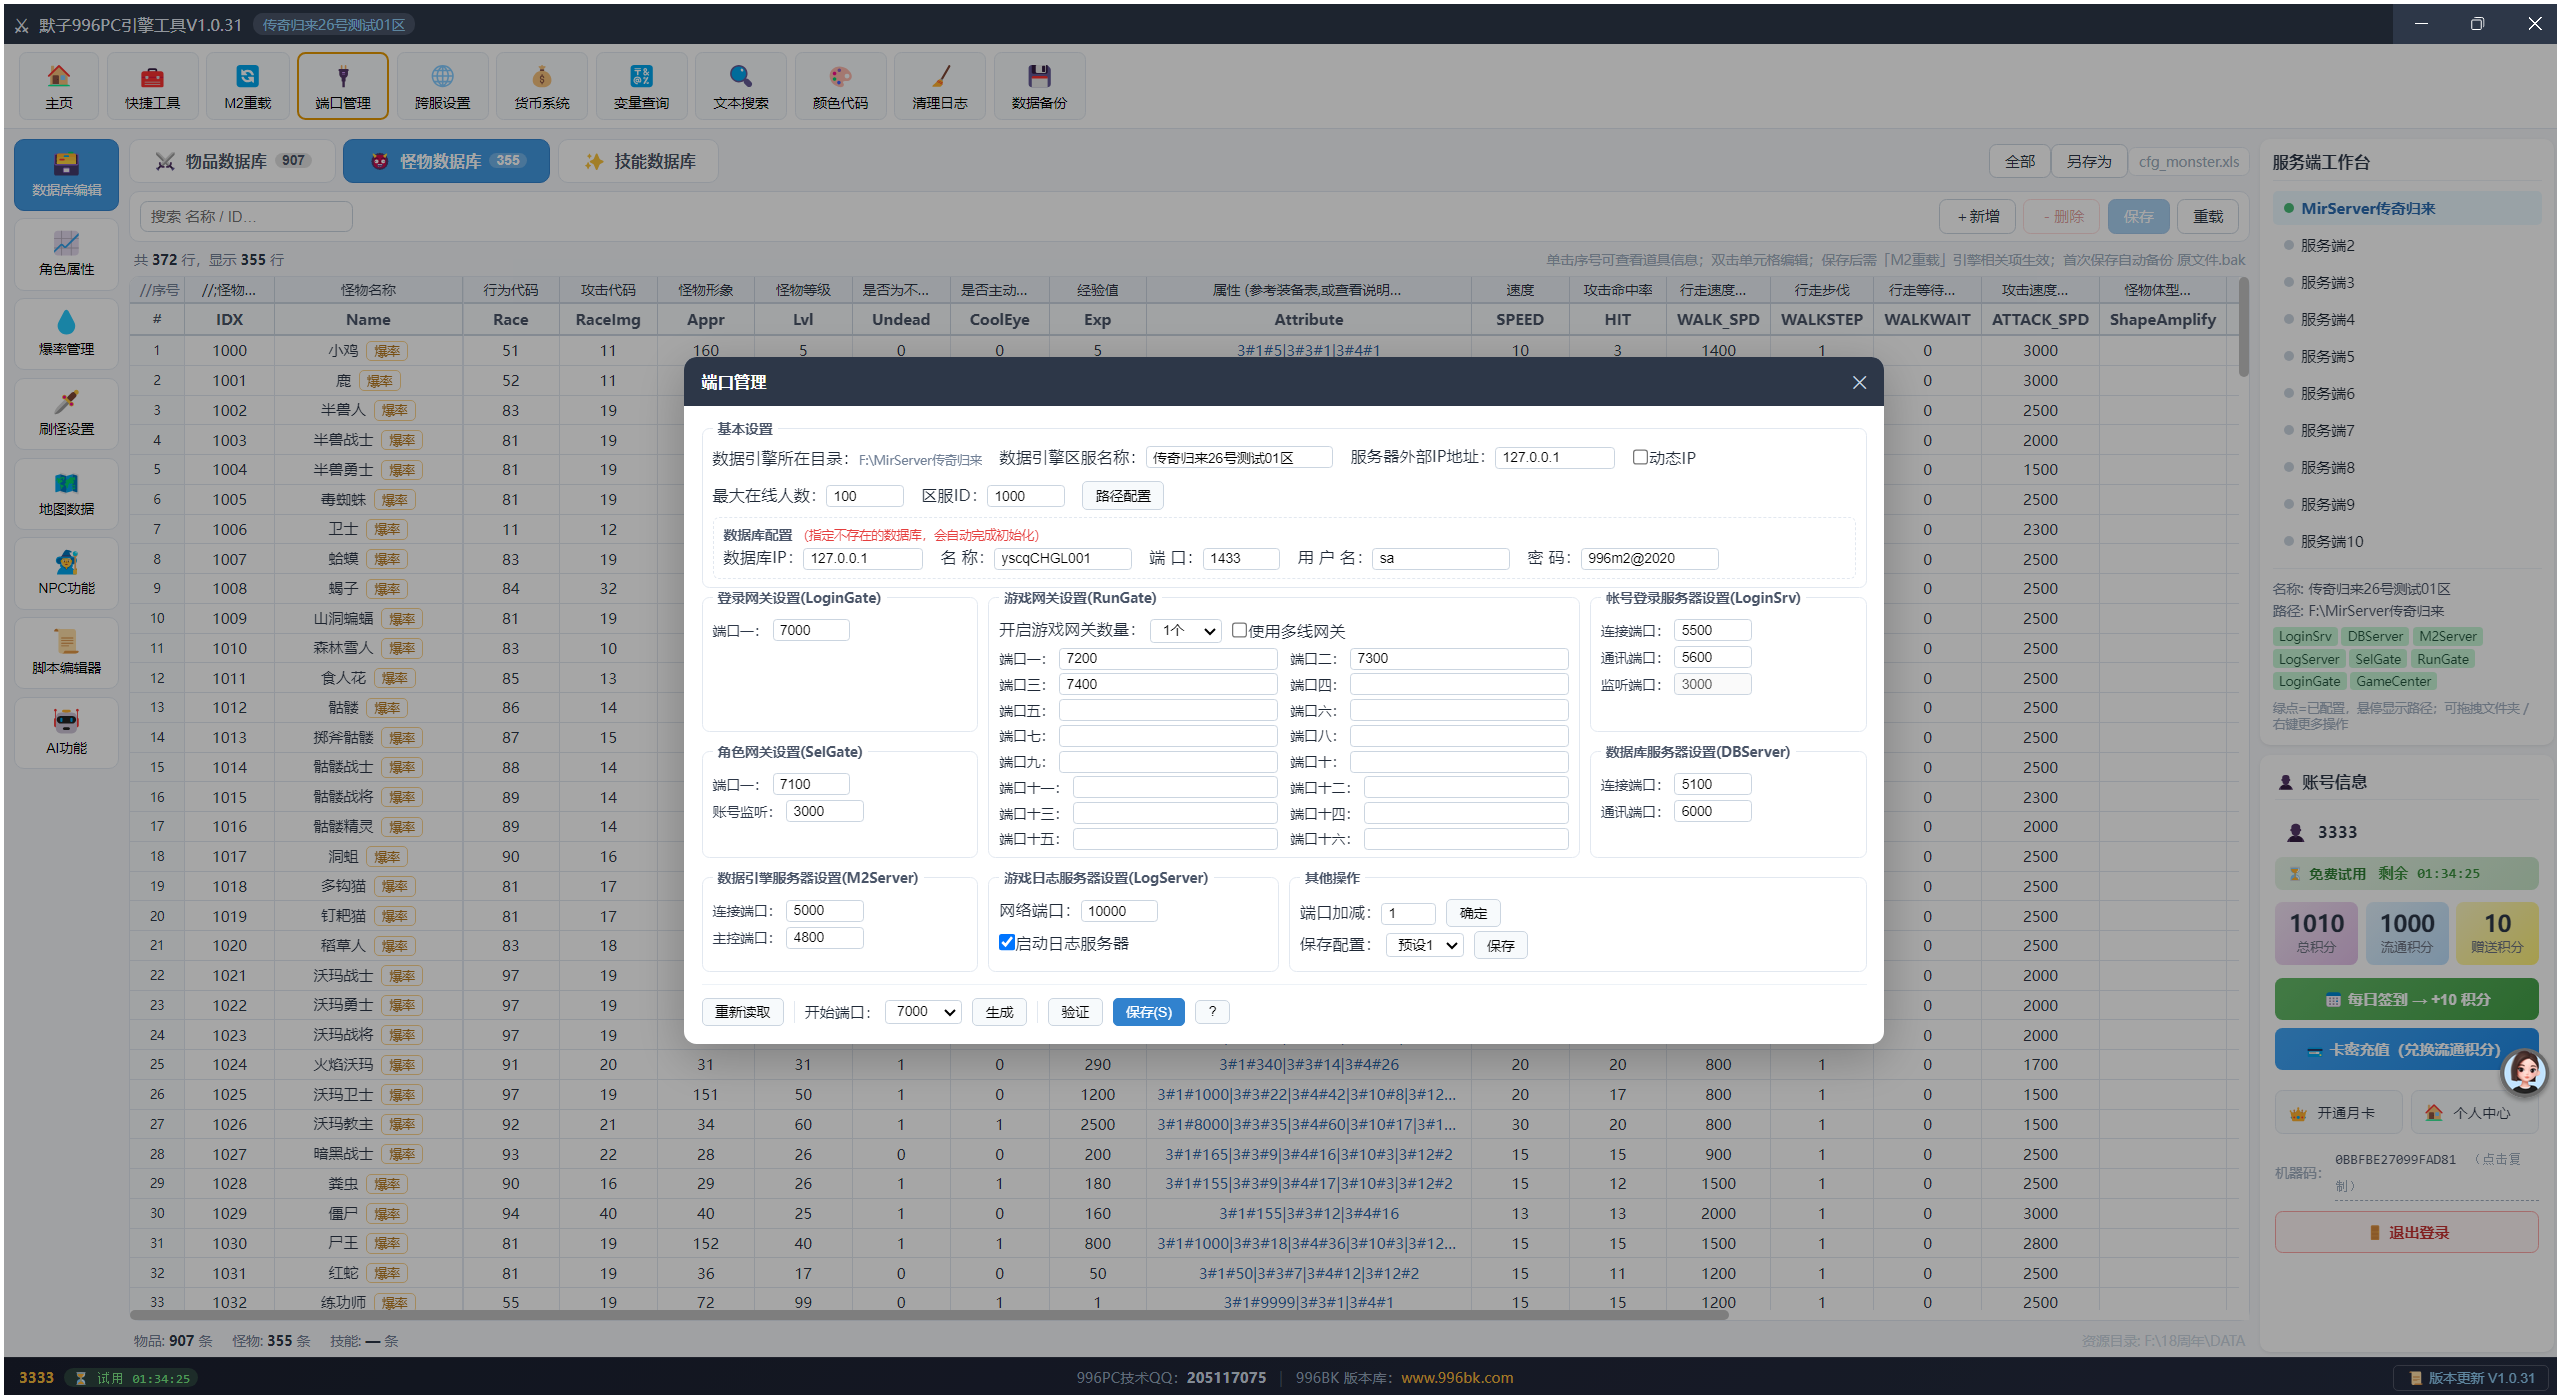The height and width of the screenshot is (1399, 2561).
Task: Click the 退出登录 button
Action: pyautogui.click(x=2406, y=1233)
